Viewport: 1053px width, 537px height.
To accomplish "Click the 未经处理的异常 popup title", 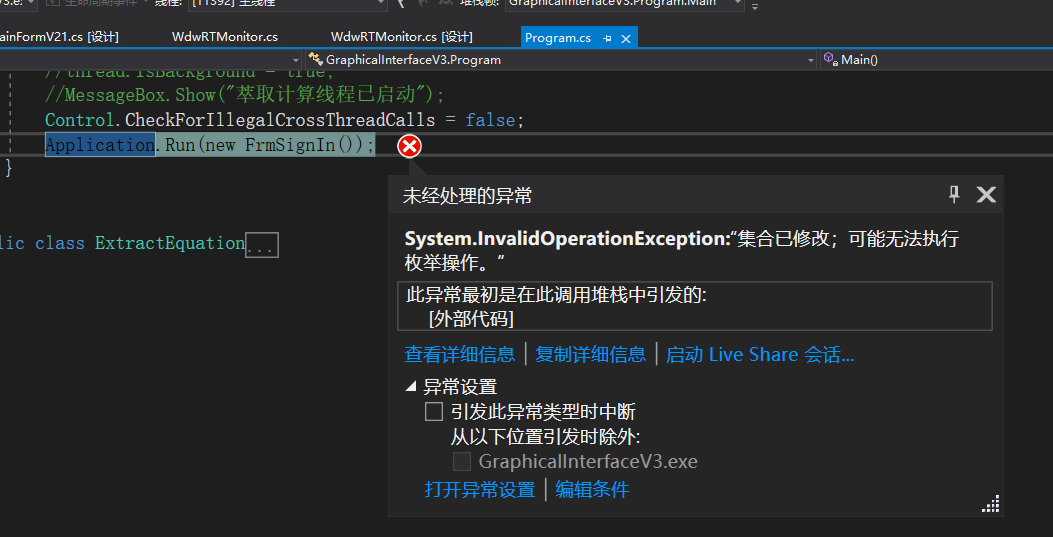I will (467, 195).
